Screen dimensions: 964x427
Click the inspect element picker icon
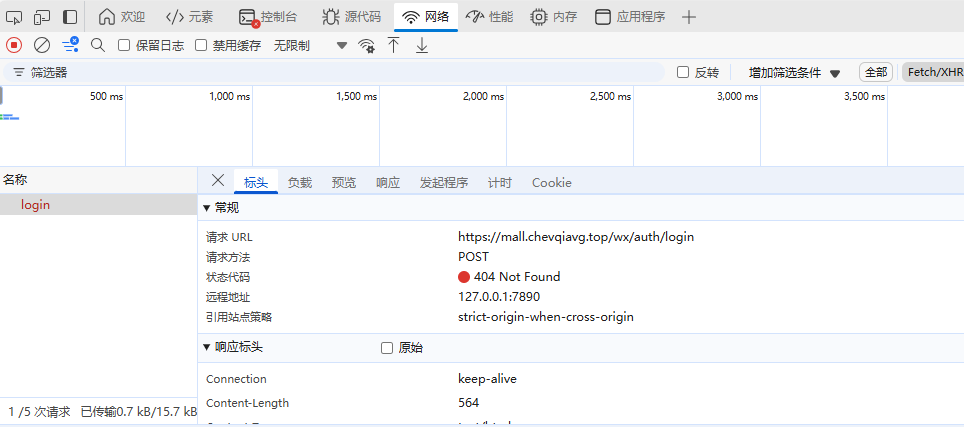point(14,17)
